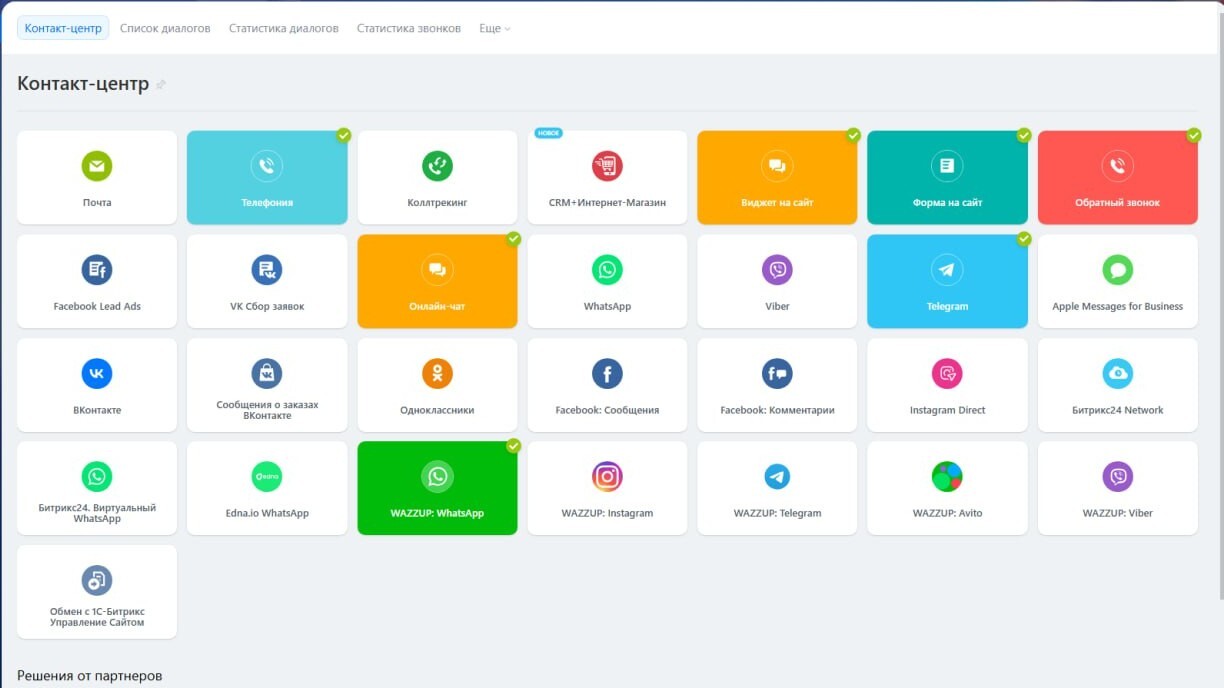This screenshot has height=688, width=1224.
Task: Click the WAZZUP: Telegram label
Action: coord(777,513)
